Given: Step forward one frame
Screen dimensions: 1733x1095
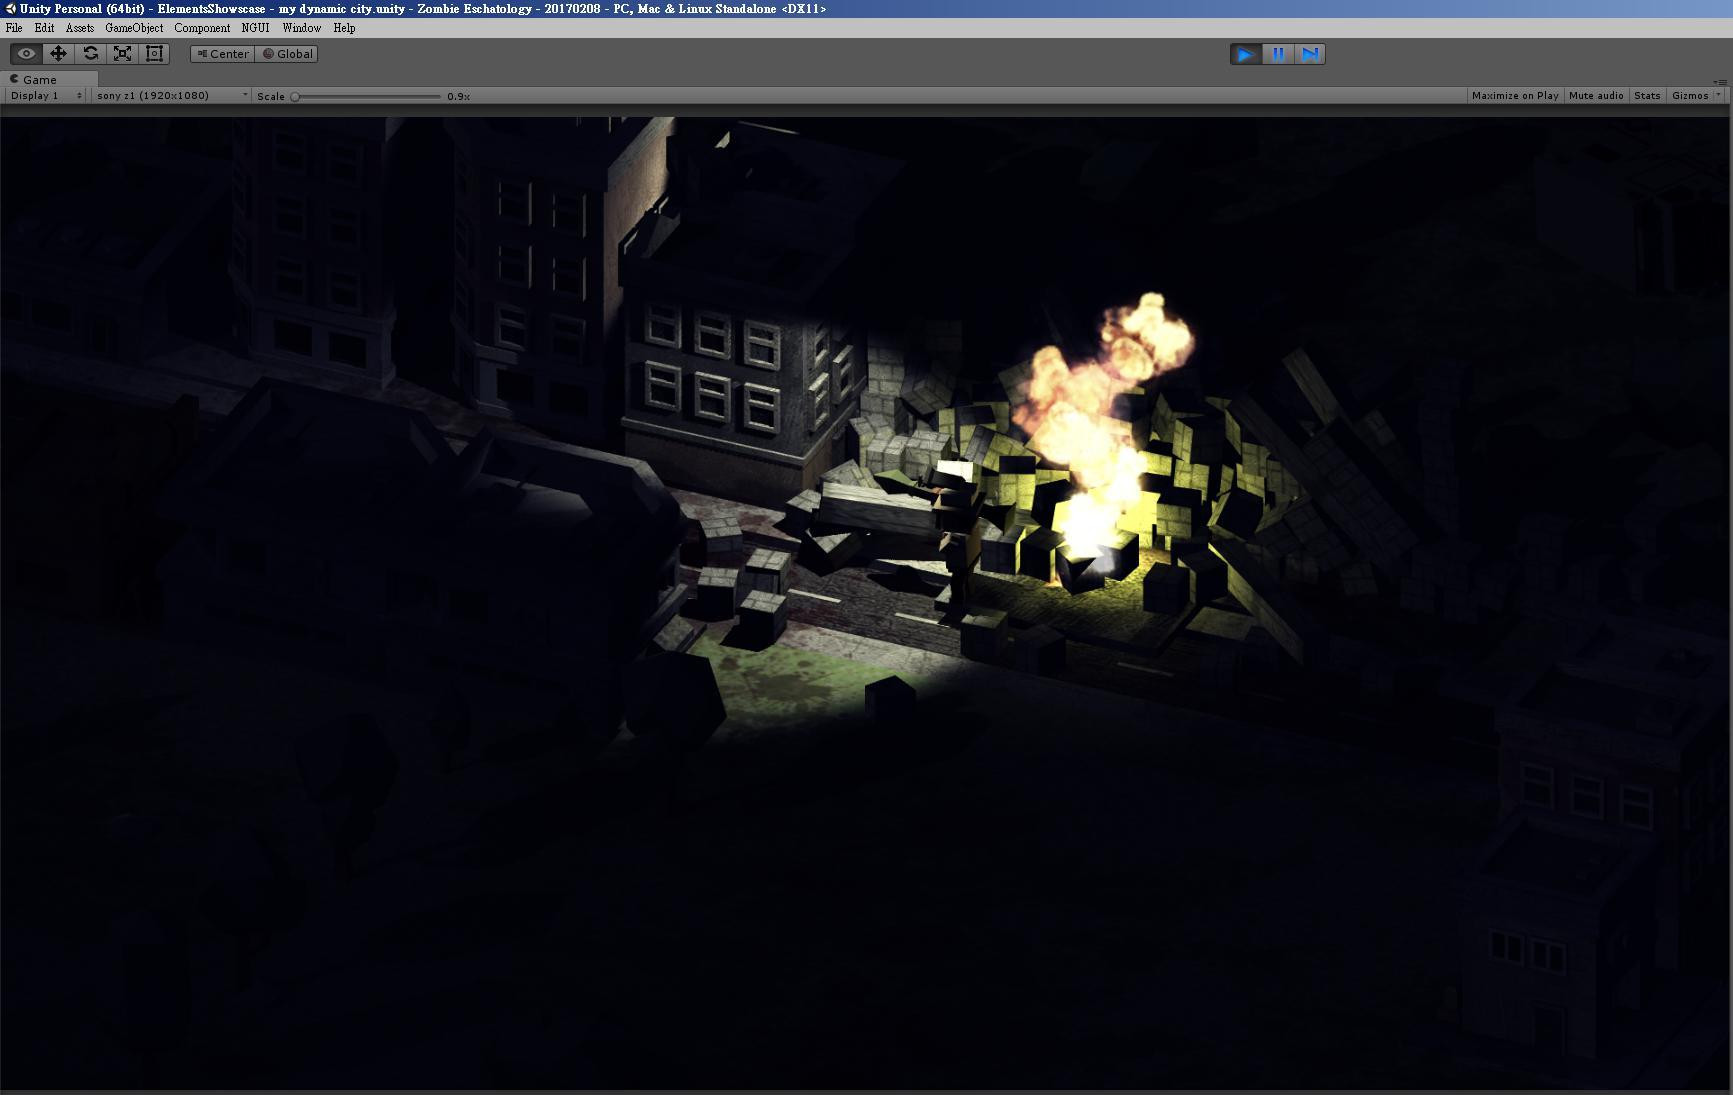Looking at the screenshot, I should click(1310, 54).
